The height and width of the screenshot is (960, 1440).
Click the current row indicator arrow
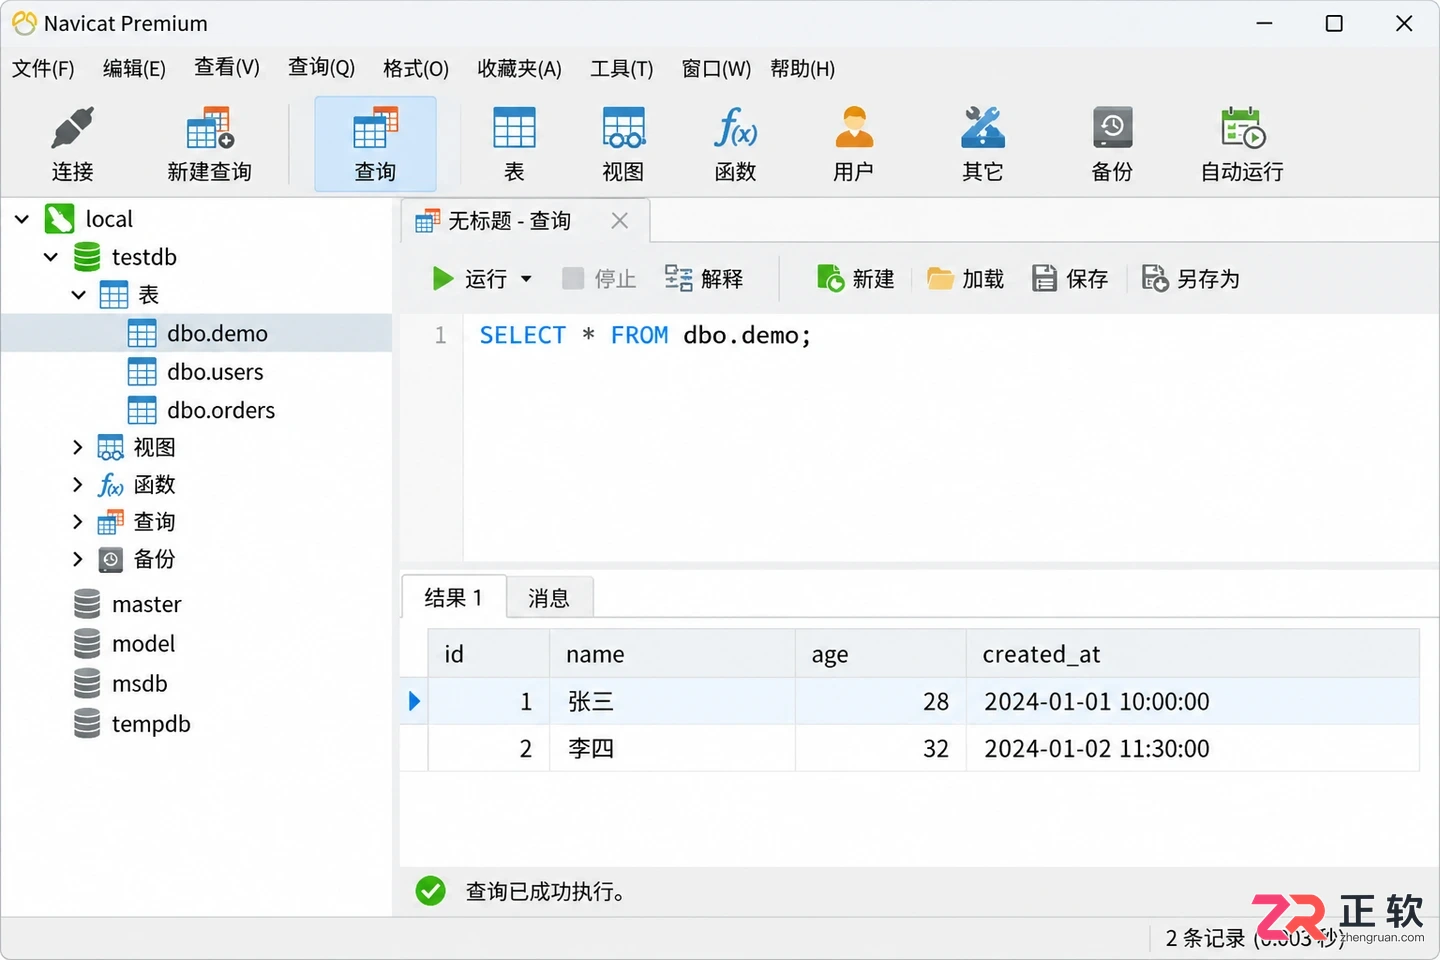(414, 701)
